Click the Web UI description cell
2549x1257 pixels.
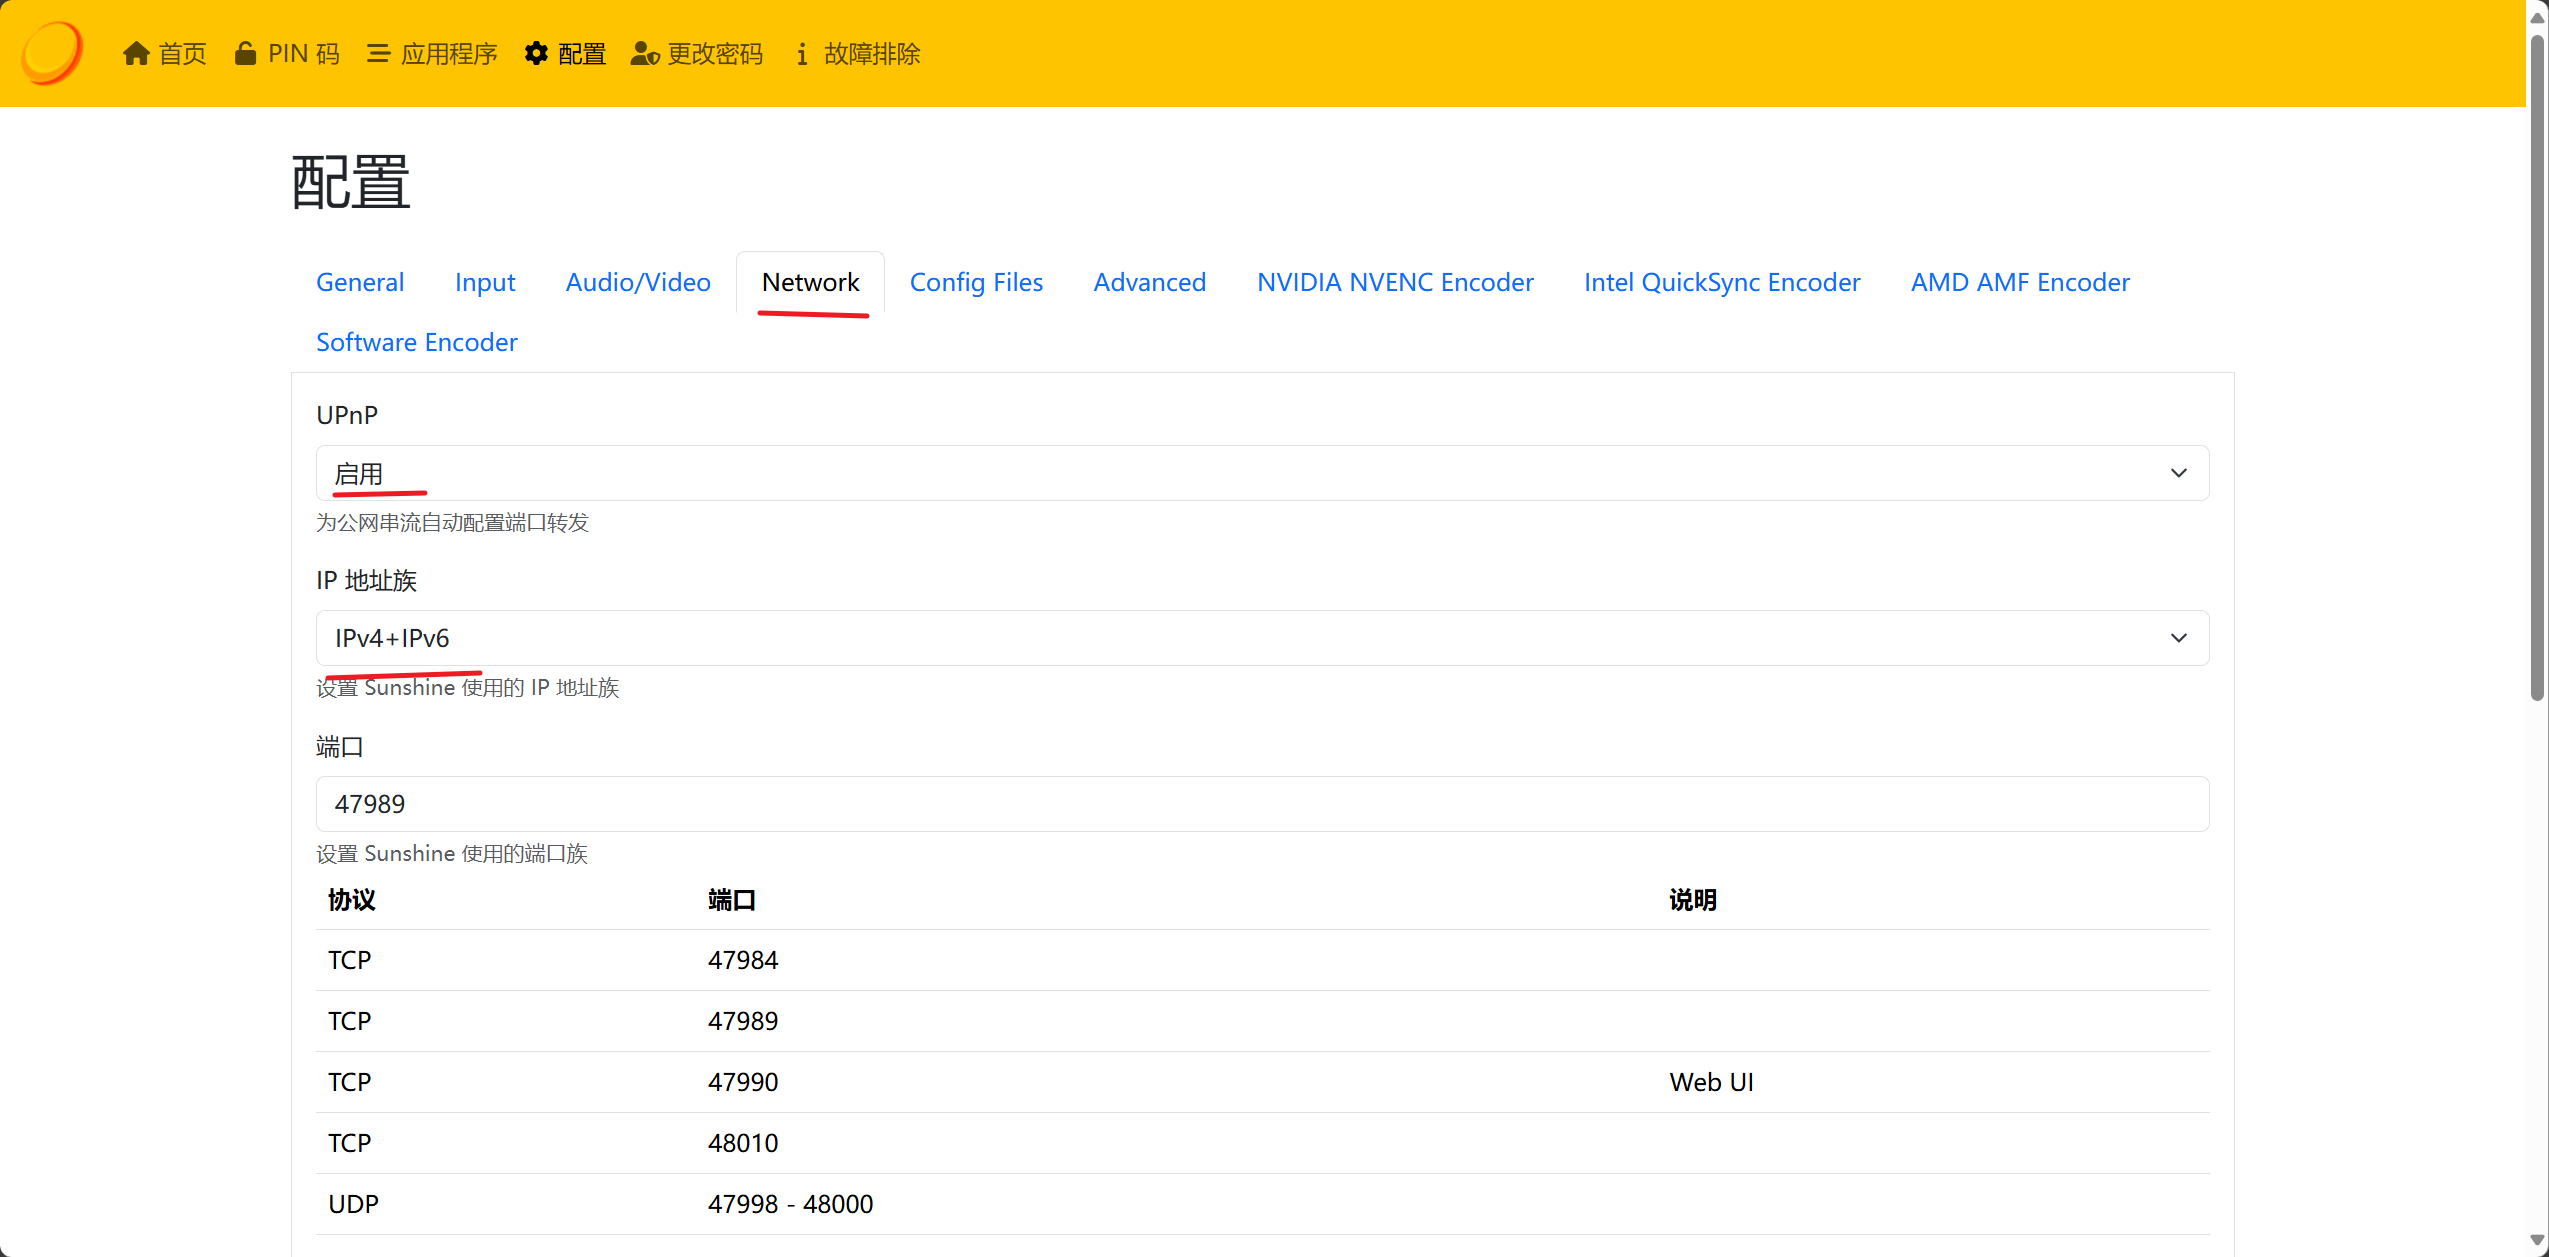click(x=1711, y=1082)
